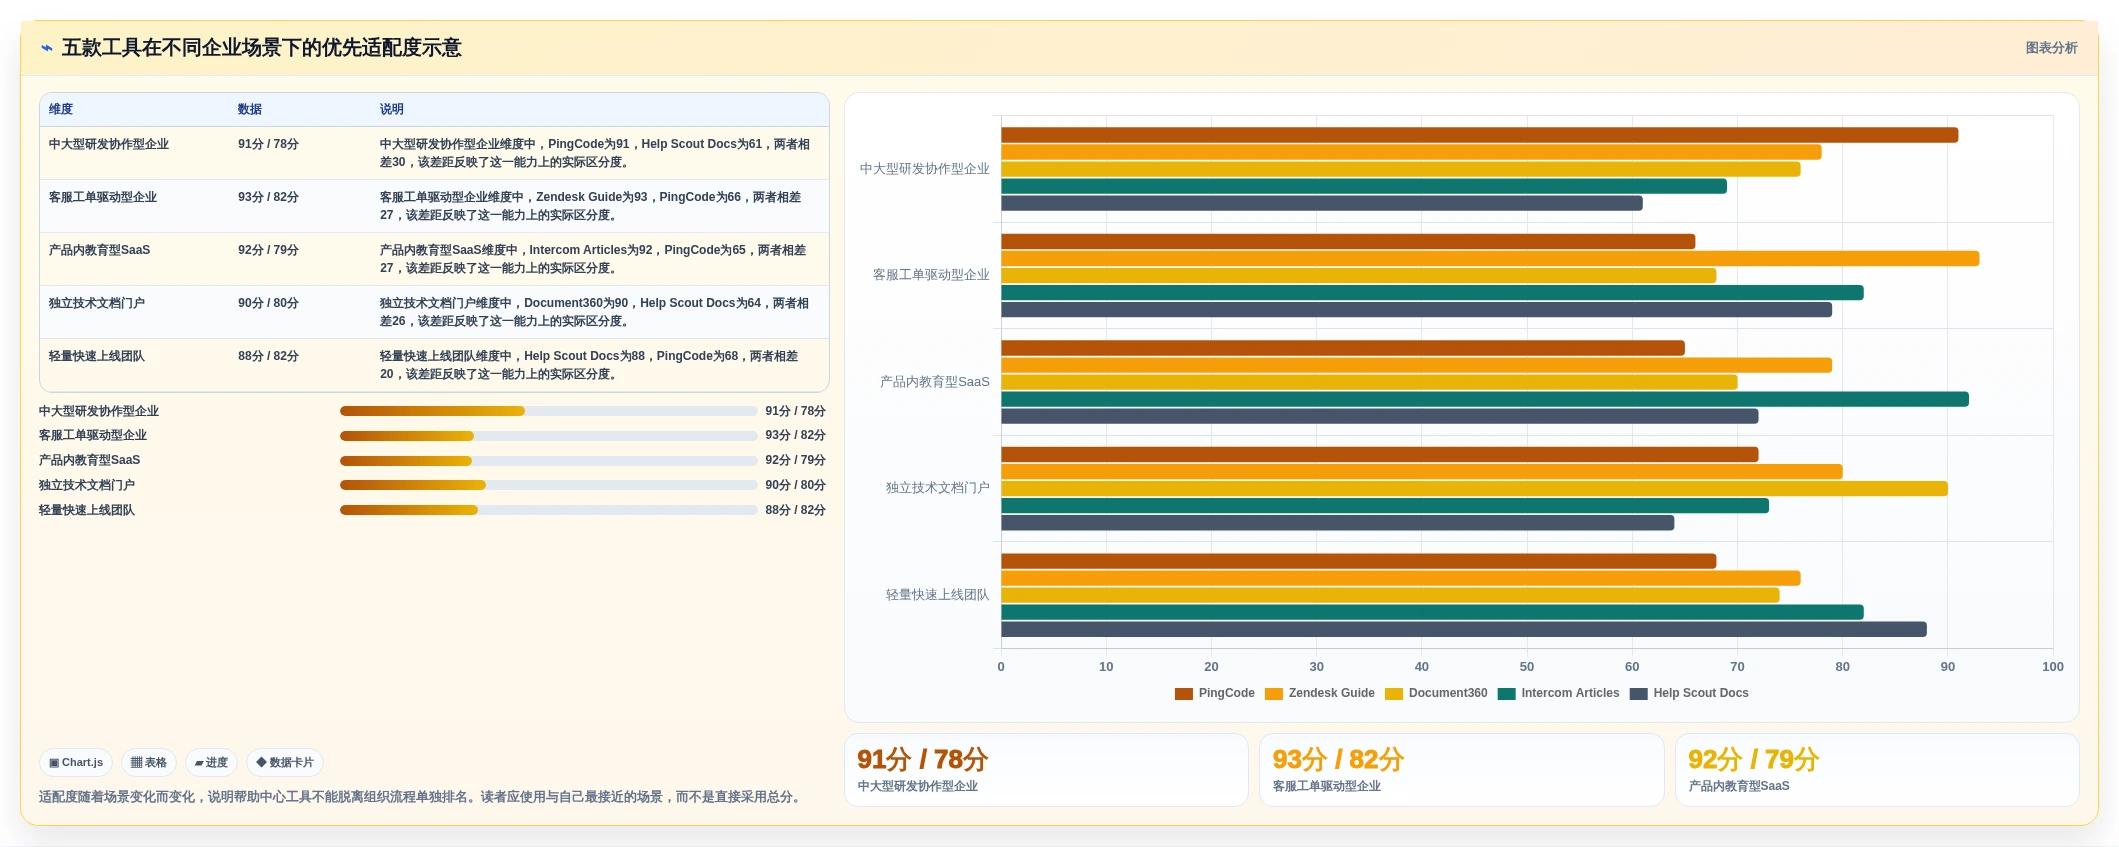Click the Help Scout Docs bar for 中大型研发协作型企业
2119x847 pixels.
(1322, 203)
